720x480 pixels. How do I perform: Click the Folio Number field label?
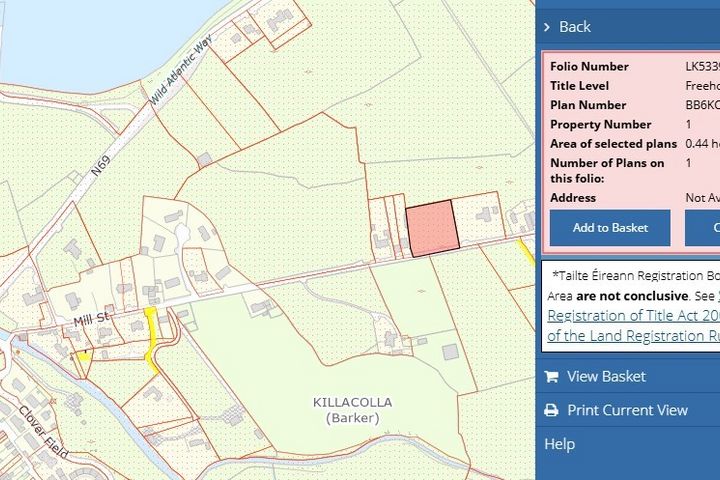(589, 67)
